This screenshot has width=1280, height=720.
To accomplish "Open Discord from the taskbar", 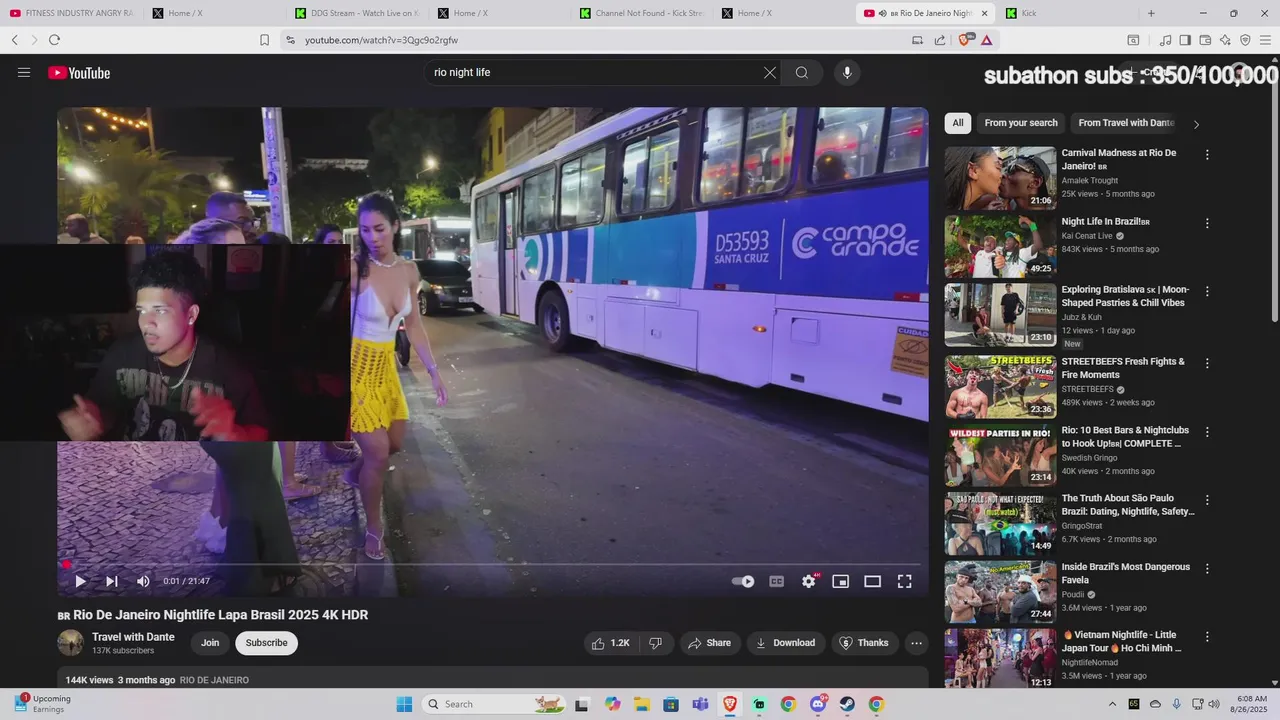I will point(818,704).
